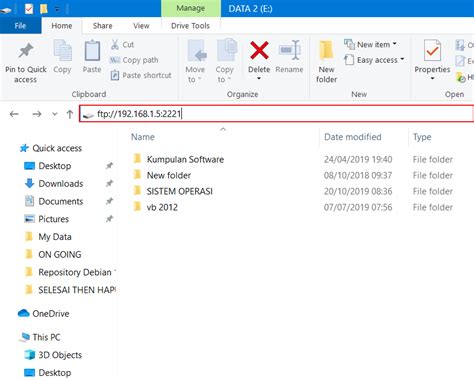Sort by Date modified column header
Image resolution: width=474 pixels, height=380 pixels.
(x=352, y=137)
